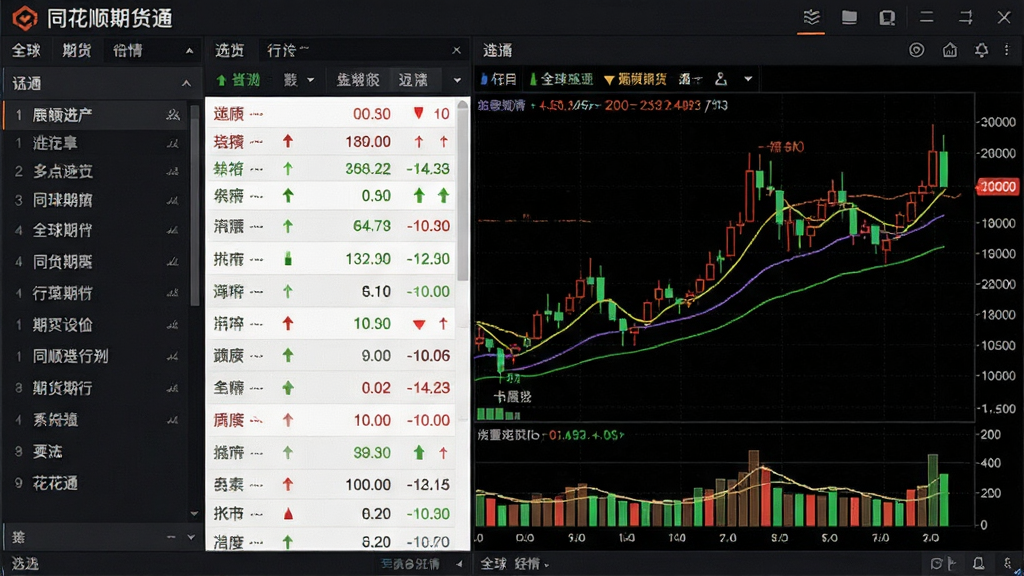Select the highlighted sub-tab left of the quote list dropdown arrow
1024x576 pixels.
tap(415, 80)
